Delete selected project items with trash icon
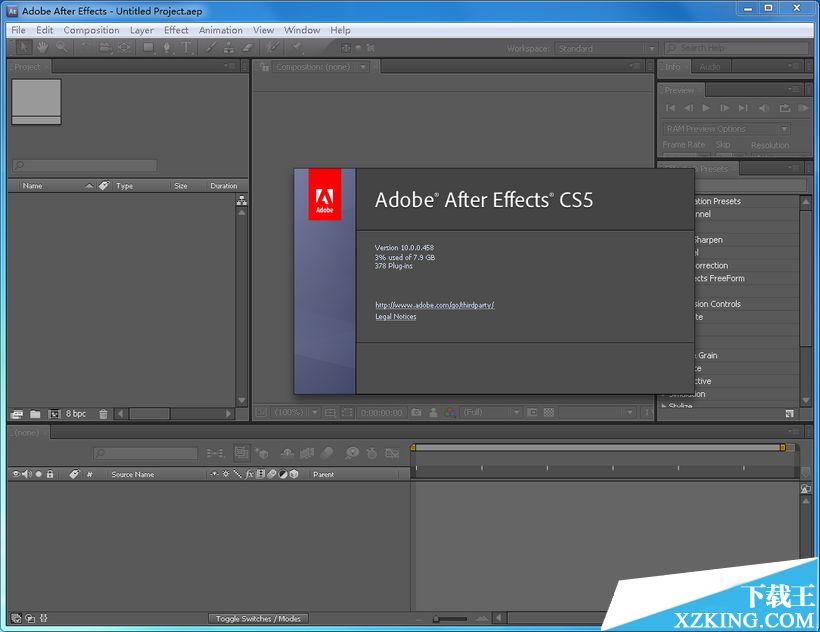Viewport: 820px width, 632px height. point(103,414)
